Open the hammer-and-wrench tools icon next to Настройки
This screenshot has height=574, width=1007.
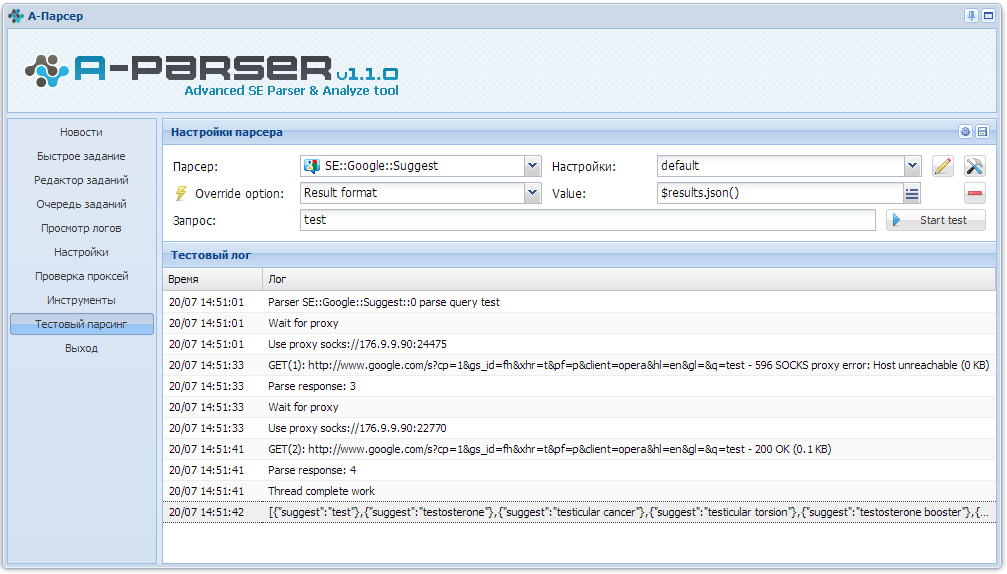click(974, 166)
